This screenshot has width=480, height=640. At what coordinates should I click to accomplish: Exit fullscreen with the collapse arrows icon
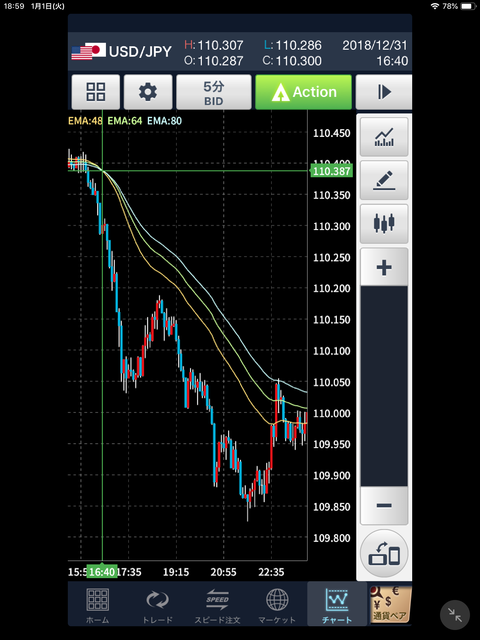tap(455, 615)
